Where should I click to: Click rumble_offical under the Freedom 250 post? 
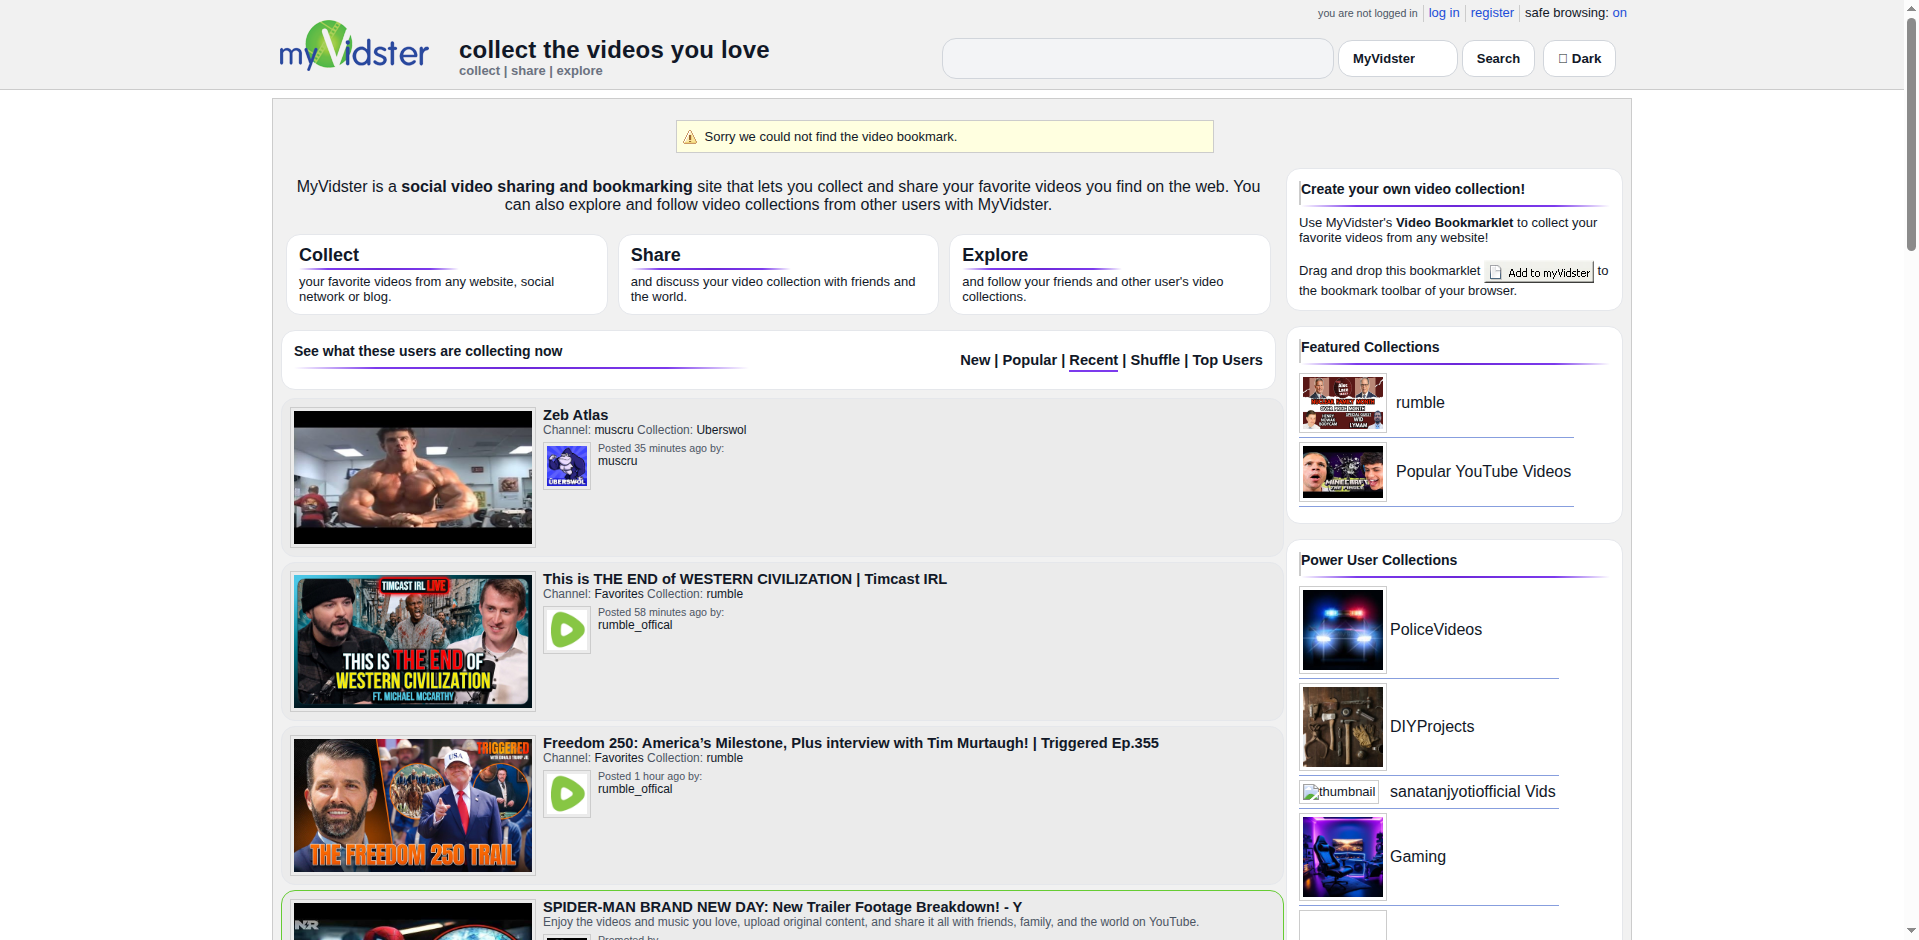635,789
